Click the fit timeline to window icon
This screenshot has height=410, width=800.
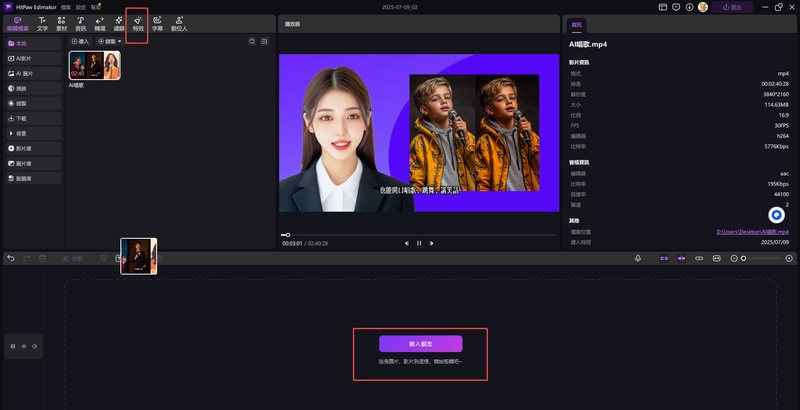717,259
